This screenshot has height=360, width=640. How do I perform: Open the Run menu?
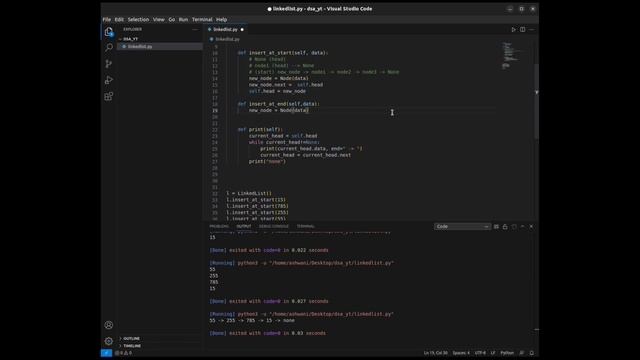[184, 20]
